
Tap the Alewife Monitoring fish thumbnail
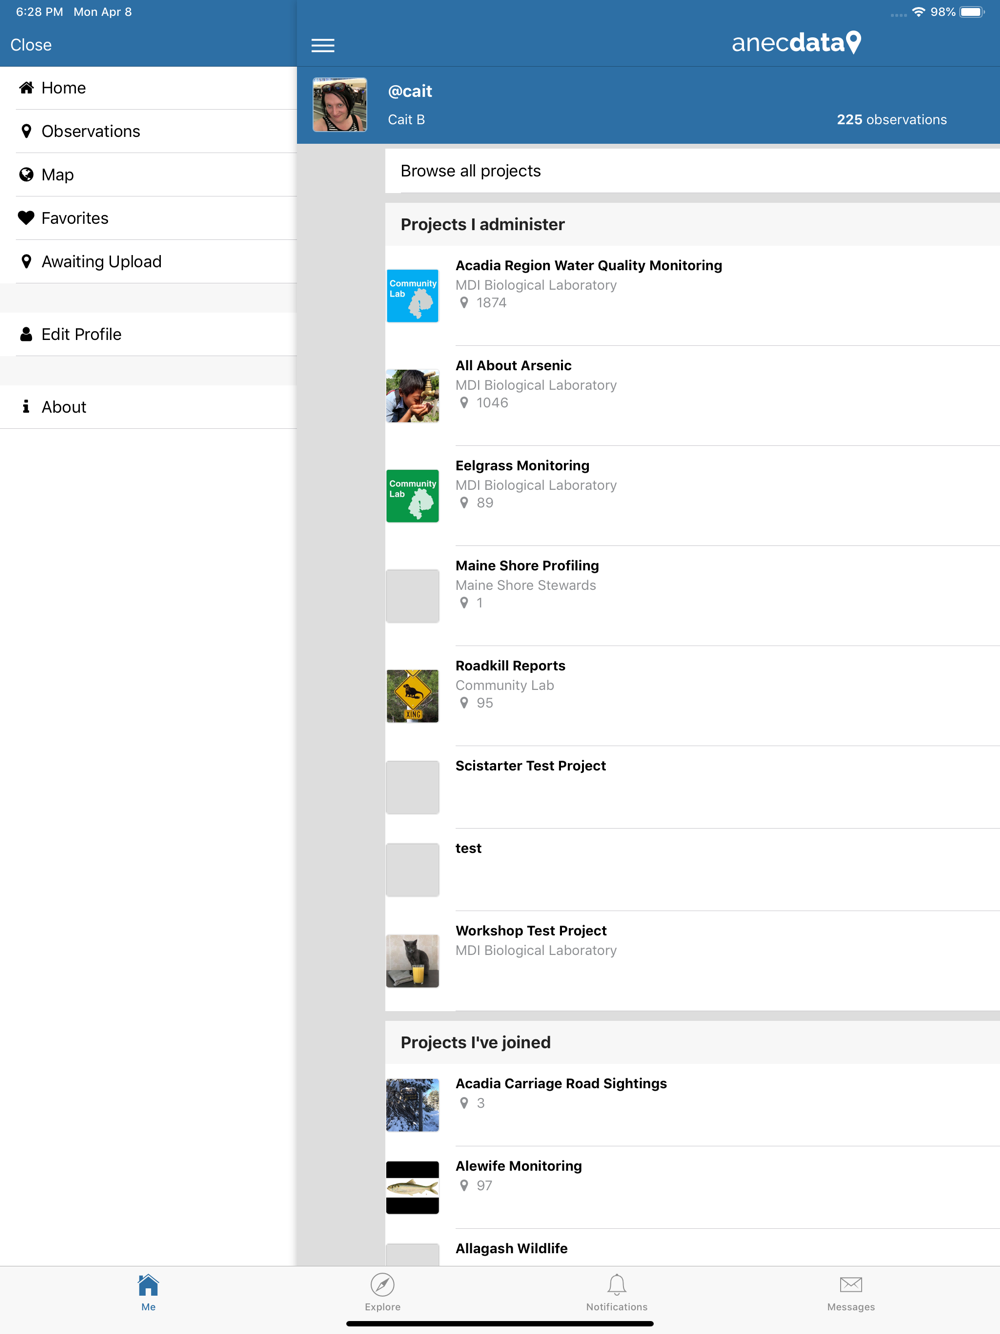(x=413, y=1187)
